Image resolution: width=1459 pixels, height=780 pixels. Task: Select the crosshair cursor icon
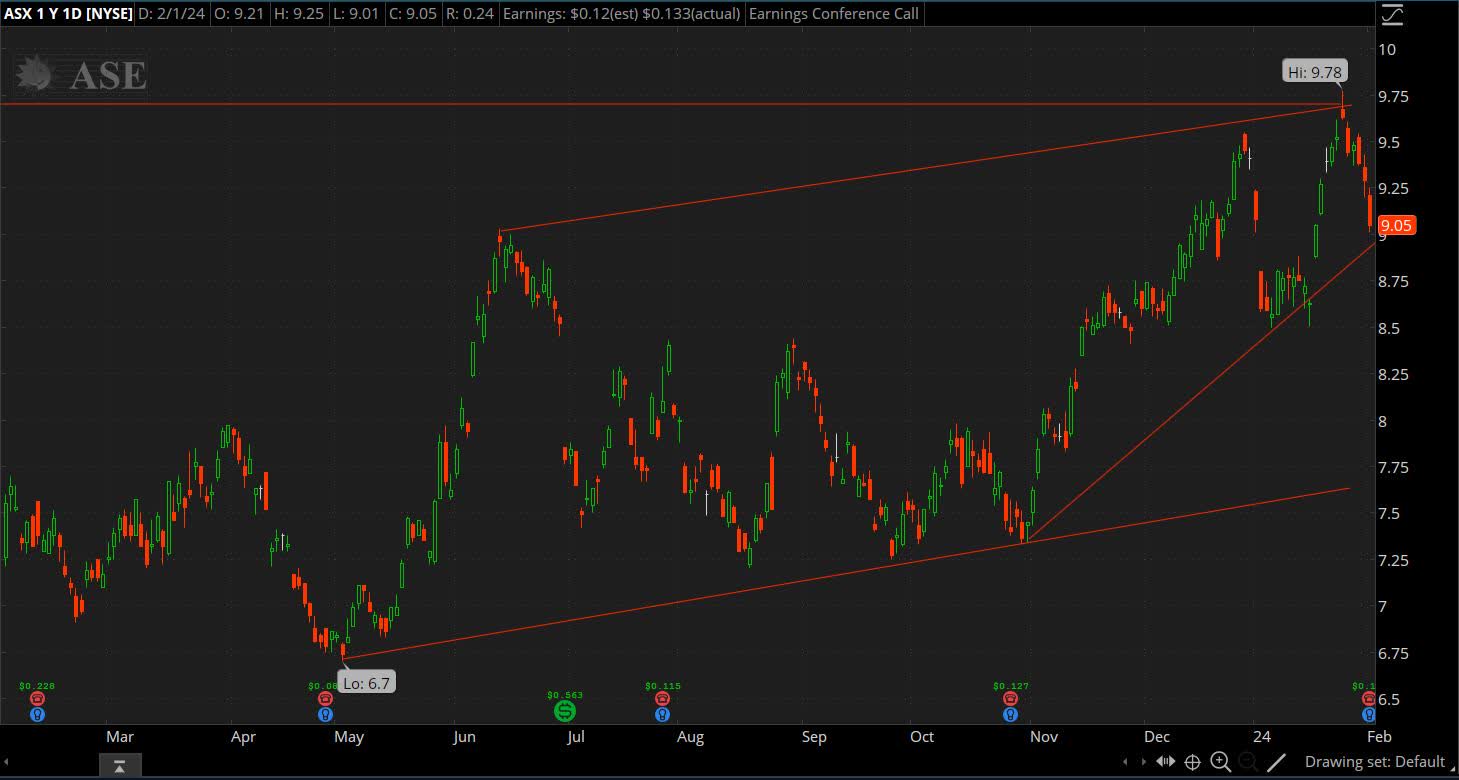[x=1192, y=761]
